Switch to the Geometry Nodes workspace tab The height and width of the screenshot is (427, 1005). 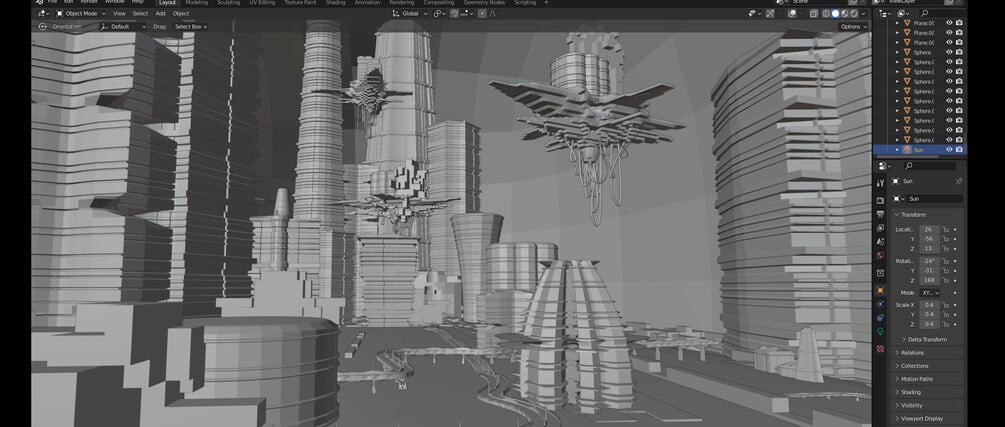tap(484, 3)
